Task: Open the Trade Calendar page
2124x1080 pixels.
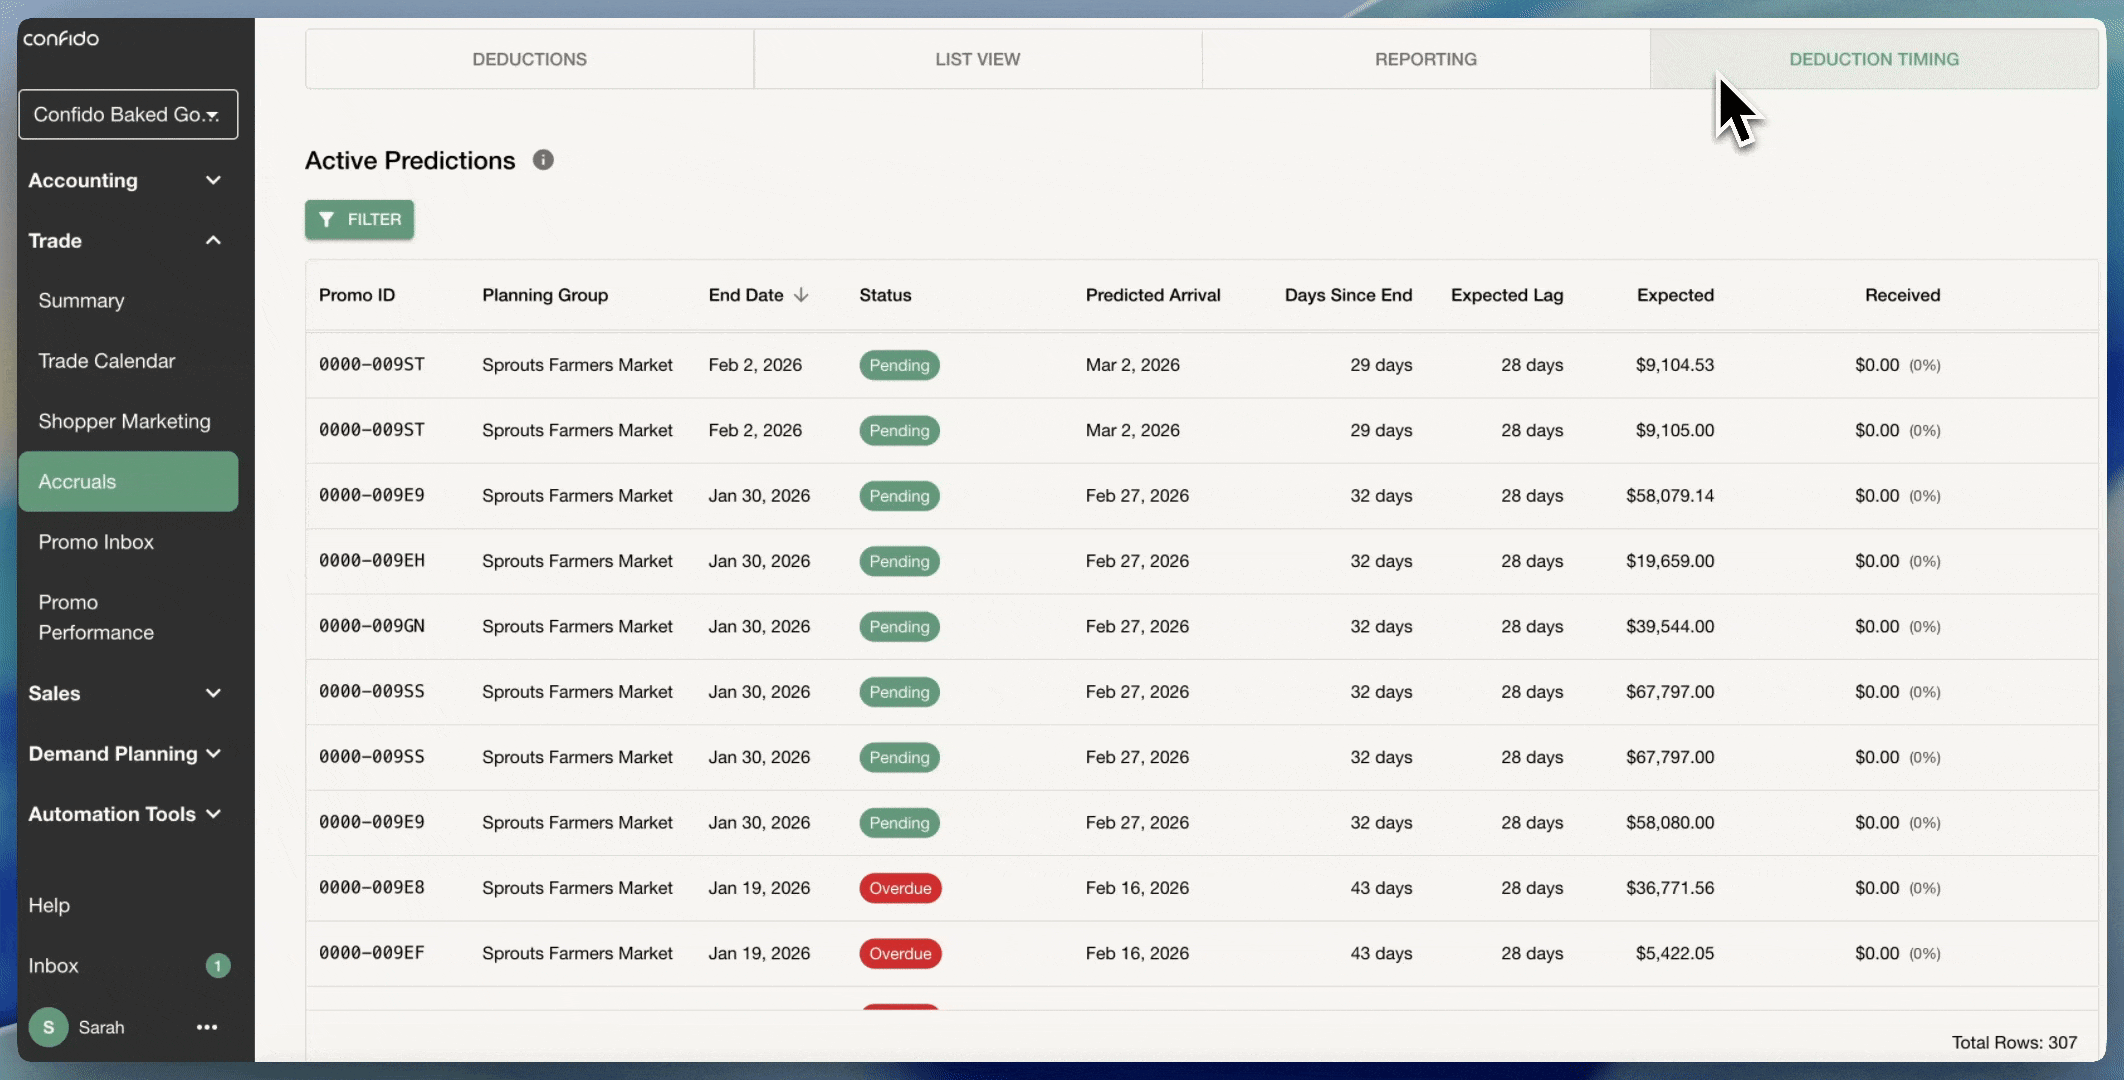Action: (106, 361)
